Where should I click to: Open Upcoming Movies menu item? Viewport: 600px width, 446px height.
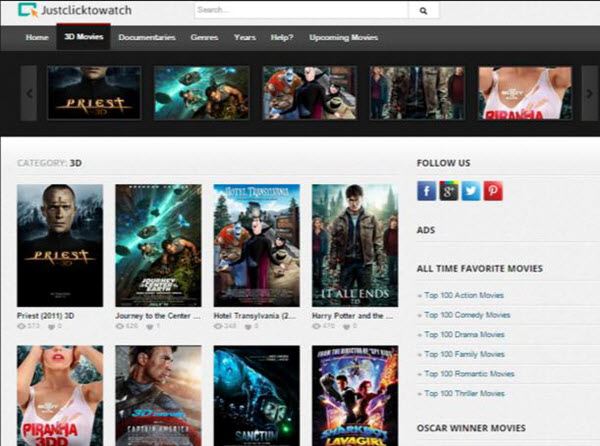point(344,37)
